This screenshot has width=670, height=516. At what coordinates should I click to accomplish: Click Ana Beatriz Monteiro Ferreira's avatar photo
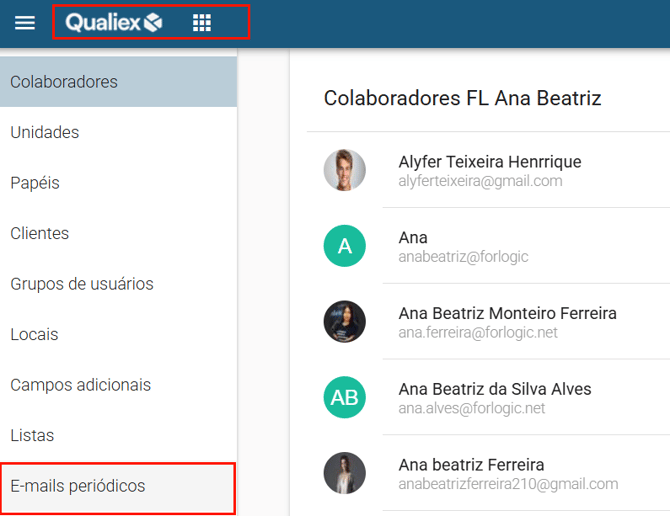pos(344,322)
